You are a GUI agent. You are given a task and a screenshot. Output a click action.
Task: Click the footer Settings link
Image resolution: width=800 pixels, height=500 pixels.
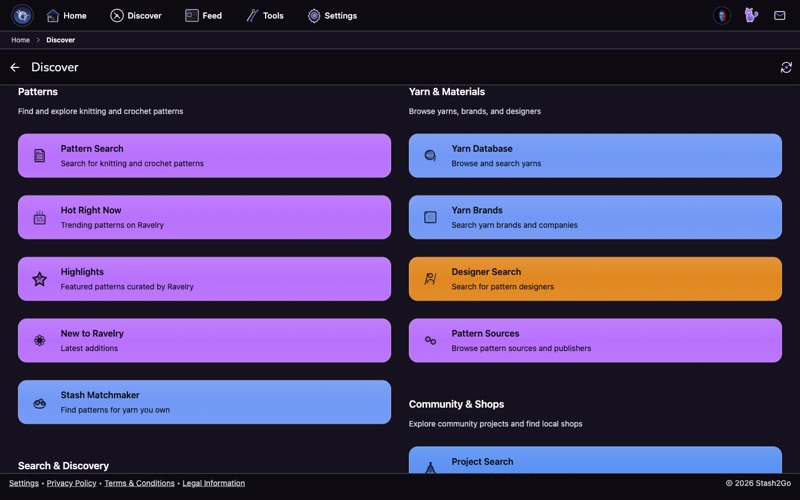pos(24,483)
